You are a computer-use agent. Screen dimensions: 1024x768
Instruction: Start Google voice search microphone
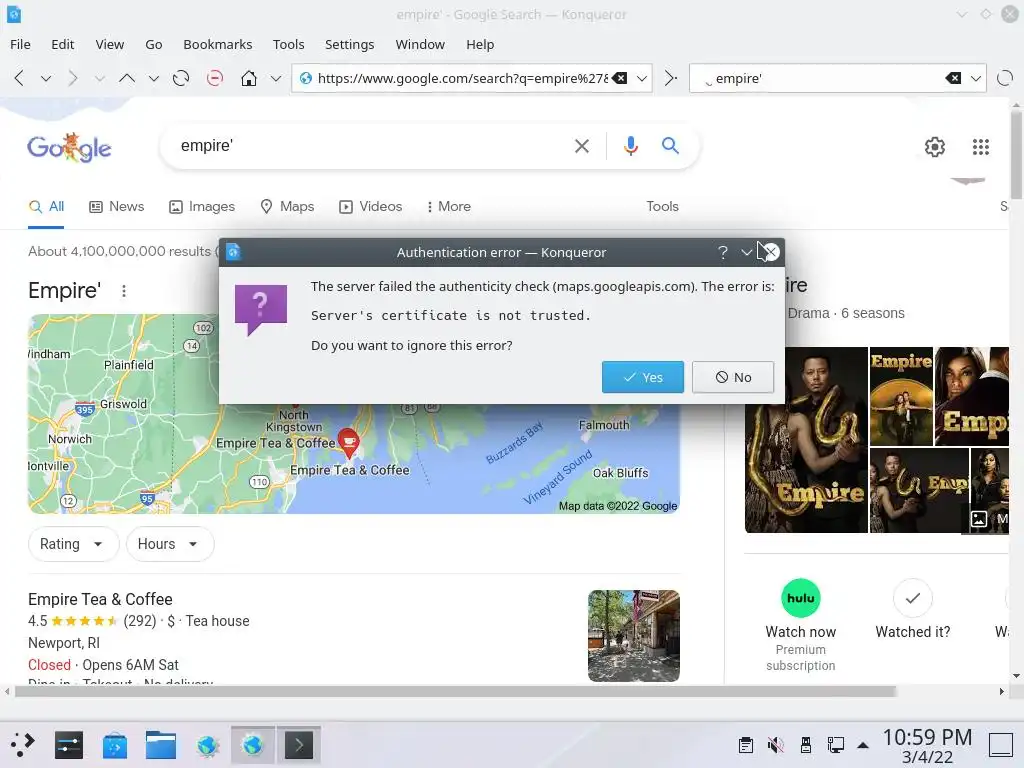pyautogui.click(x=630, y=146)
